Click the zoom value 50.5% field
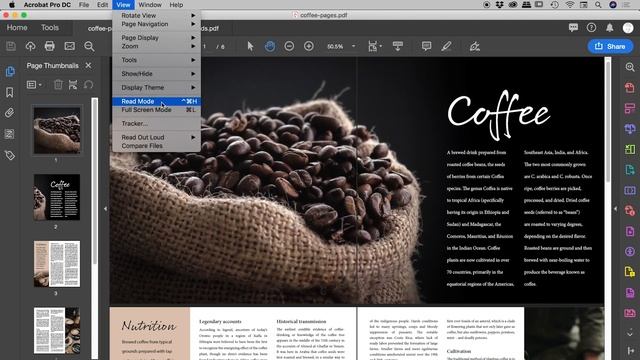The image size is (640, 360). tap(335, 46)
